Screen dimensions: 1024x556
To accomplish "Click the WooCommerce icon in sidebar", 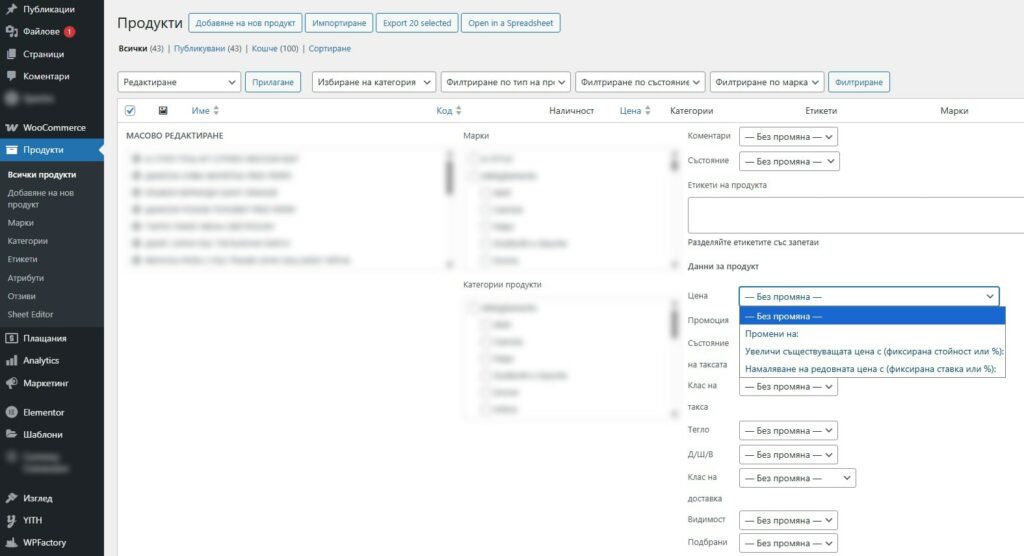I will point(12,128).
